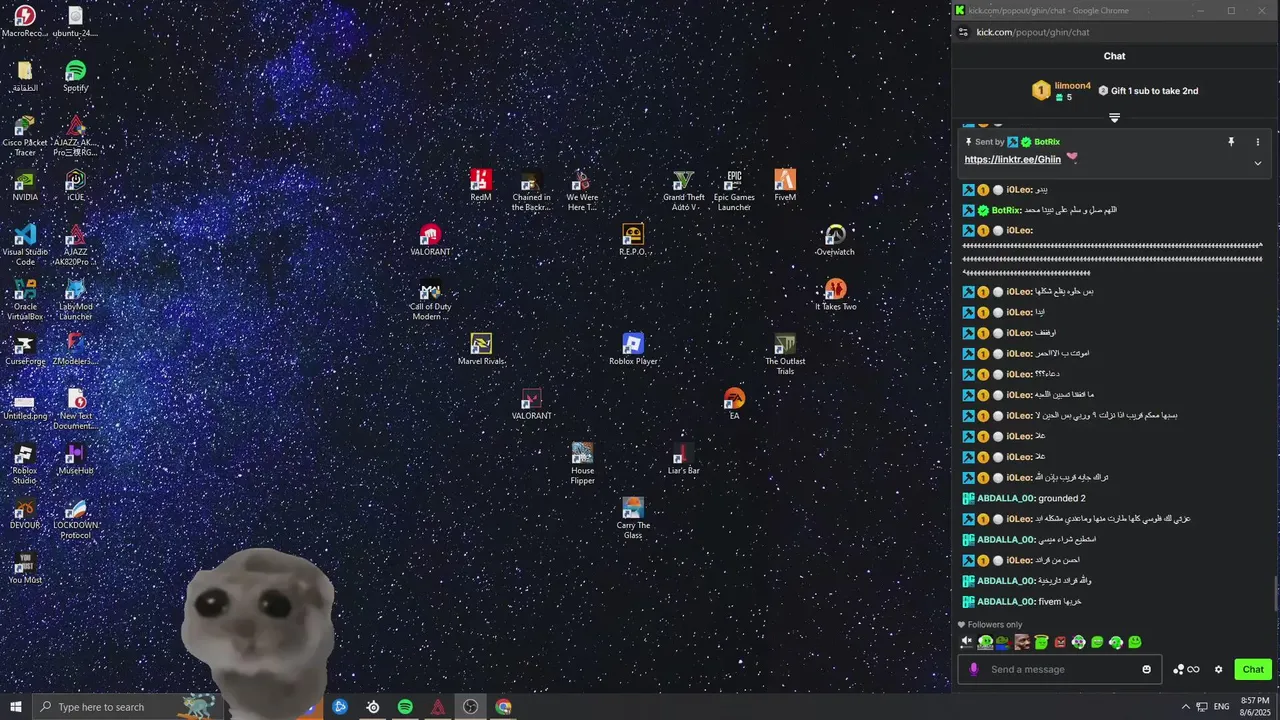This screenshot has width=1280, height=720.
Task: Click the voice microphone icon in chat input
Action: click(974, 669)
